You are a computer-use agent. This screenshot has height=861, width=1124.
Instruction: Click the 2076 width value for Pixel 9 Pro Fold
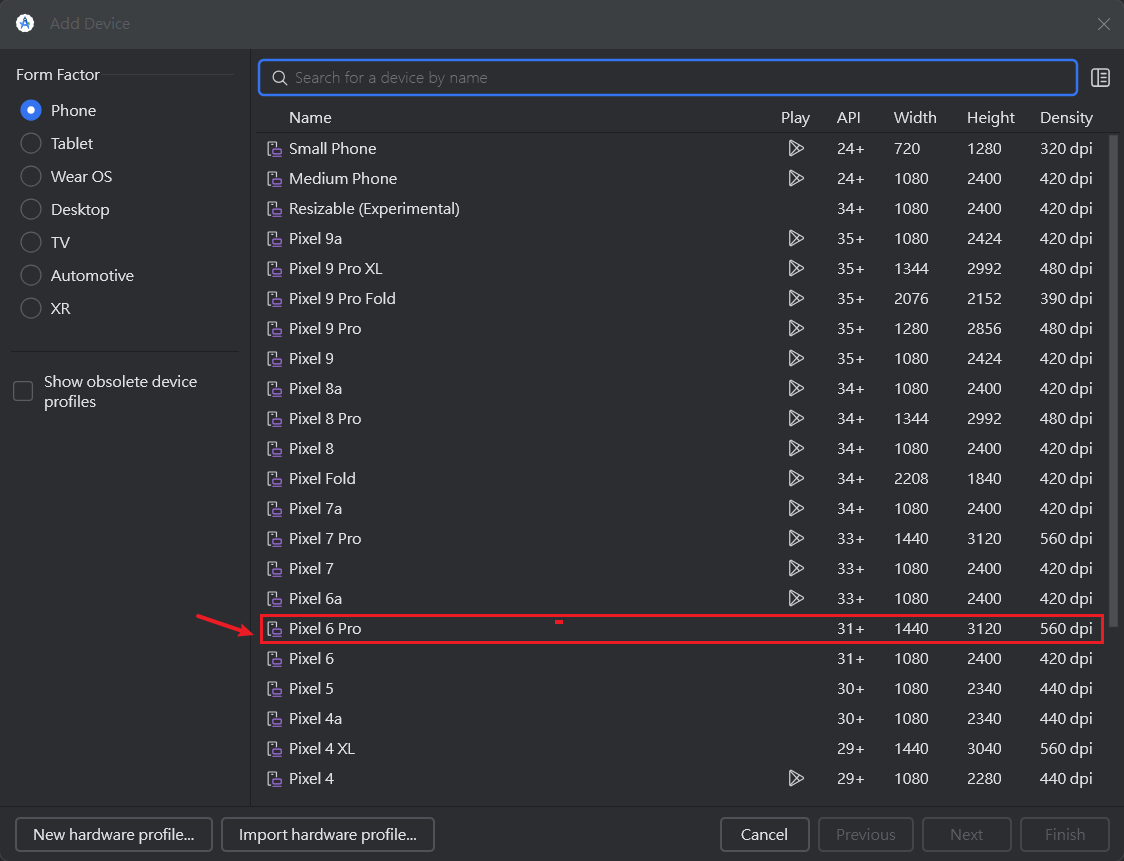tap(911, 298)
